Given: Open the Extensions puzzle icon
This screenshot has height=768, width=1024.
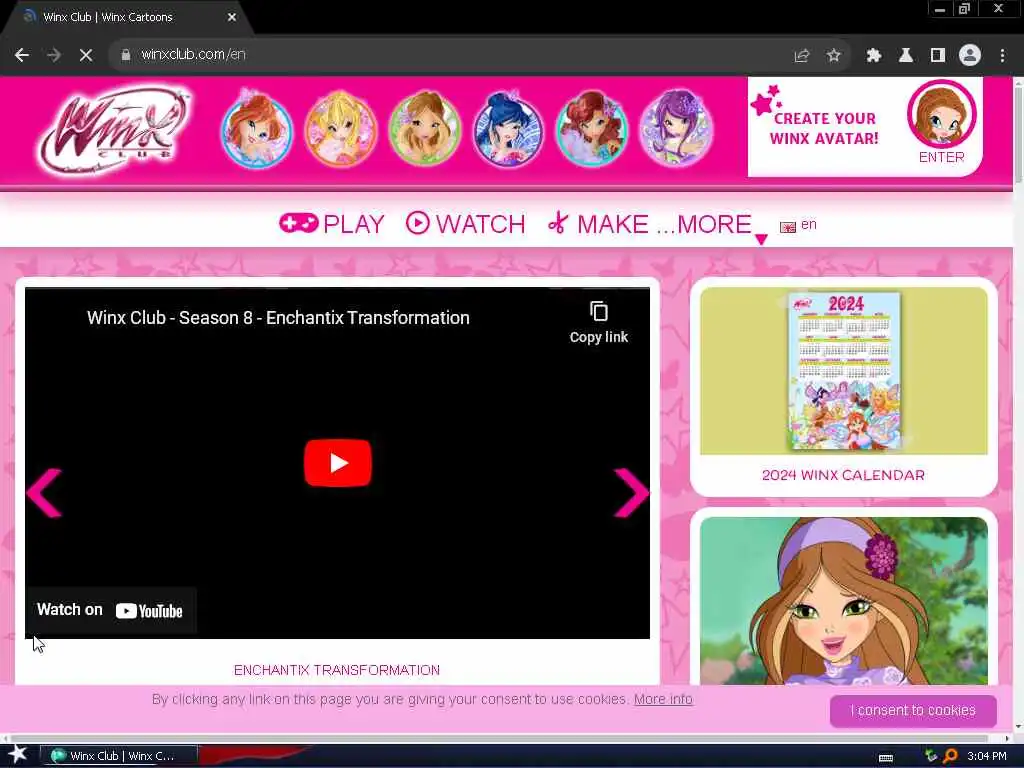Looking at the screenshot, I should [874, 56].
